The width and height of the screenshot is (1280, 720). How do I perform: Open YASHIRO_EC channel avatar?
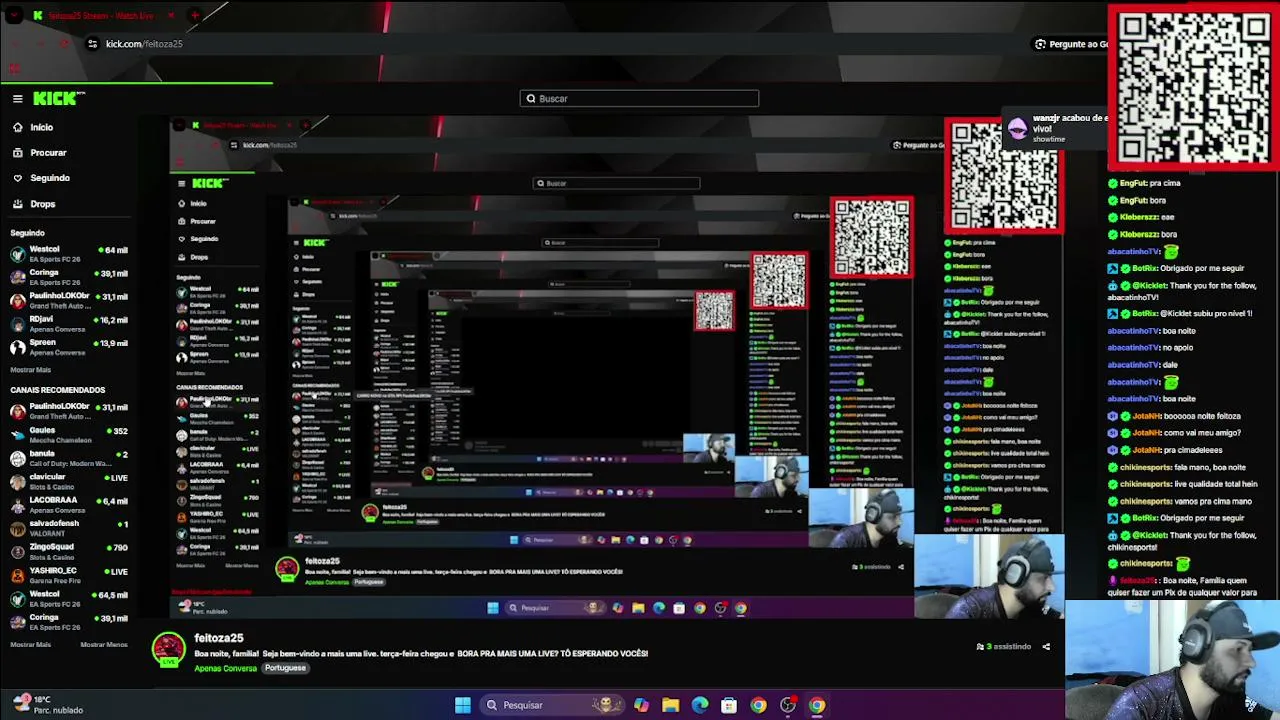[17, 575]
